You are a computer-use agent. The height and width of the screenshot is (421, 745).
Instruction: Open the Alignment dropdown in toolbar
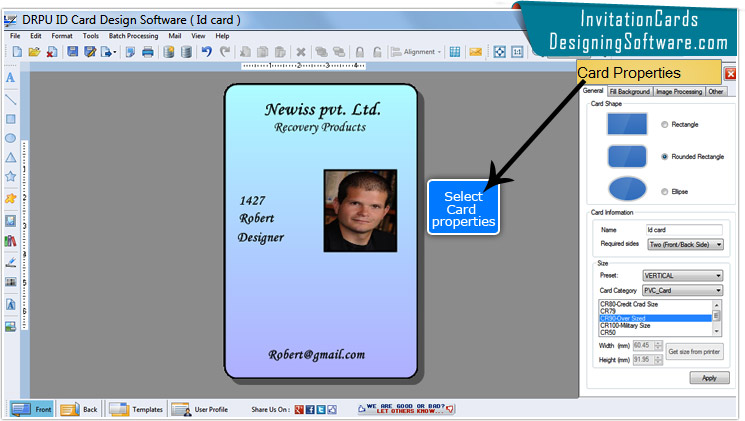[417, 52]
